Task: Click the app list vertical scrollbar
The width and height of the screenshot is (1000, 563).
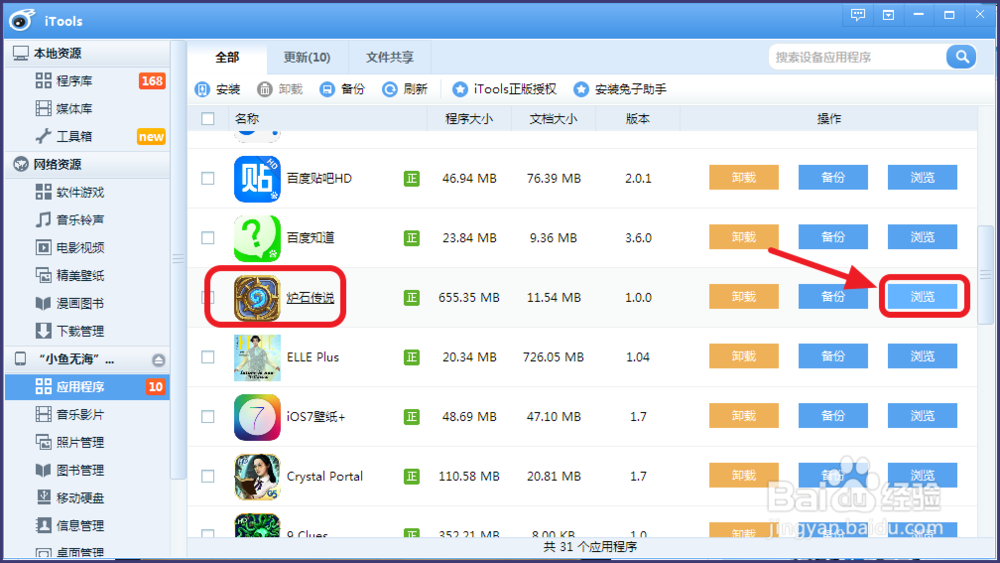Action: click(x=986, y=275)
